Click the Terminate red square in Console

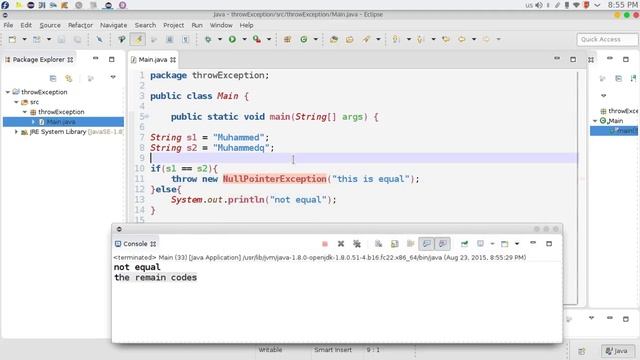(325, 244)
